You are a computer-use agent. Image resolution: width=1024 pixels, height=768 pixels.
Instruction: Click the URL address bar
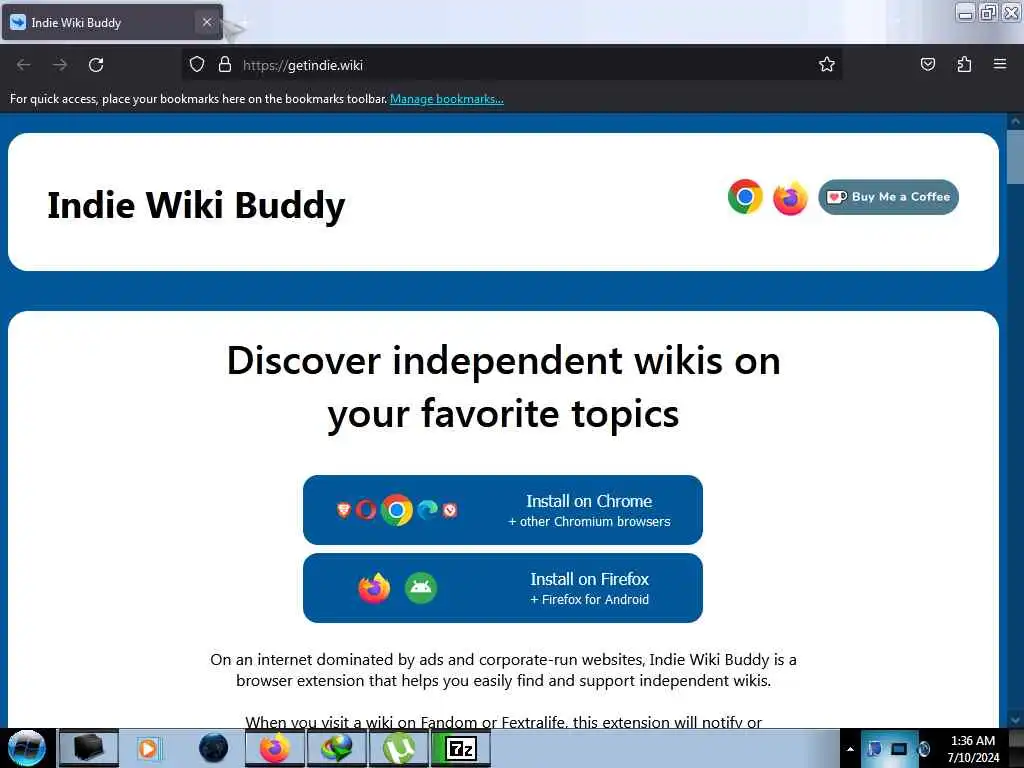511,65
